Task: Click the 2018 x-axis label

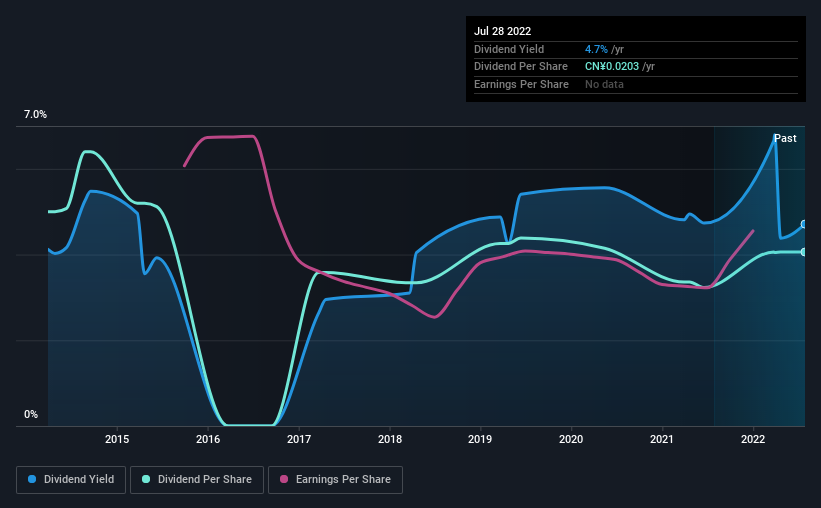Action: [x=390, y=439]
